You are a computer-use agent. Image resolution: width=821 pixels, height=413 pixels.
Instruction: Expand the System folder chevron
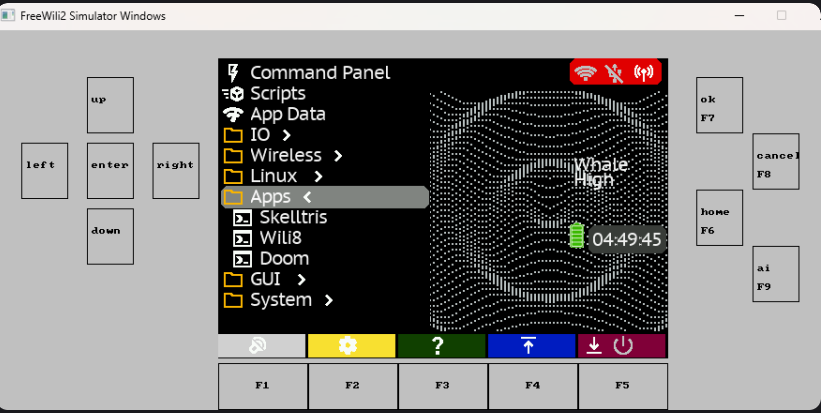coord(328,300)
